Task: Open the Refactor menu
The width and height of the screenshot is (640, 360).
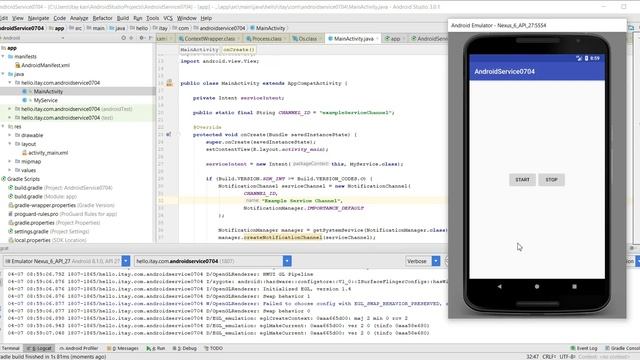Action: coord(102,18)
